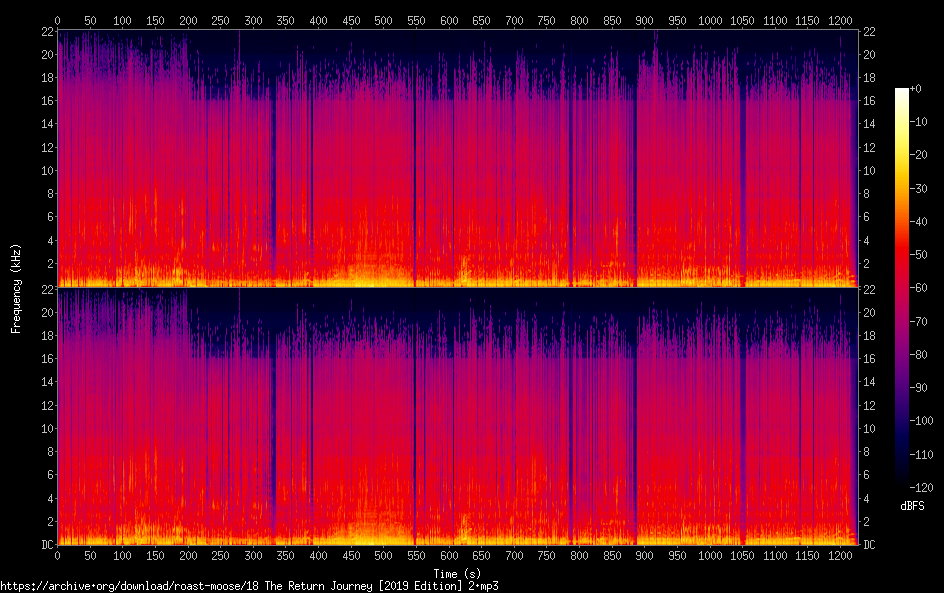944x593 pixels.
Task: Click the dark silent gap near 1050 seconds in the lower channel
Action: [742, 420]
